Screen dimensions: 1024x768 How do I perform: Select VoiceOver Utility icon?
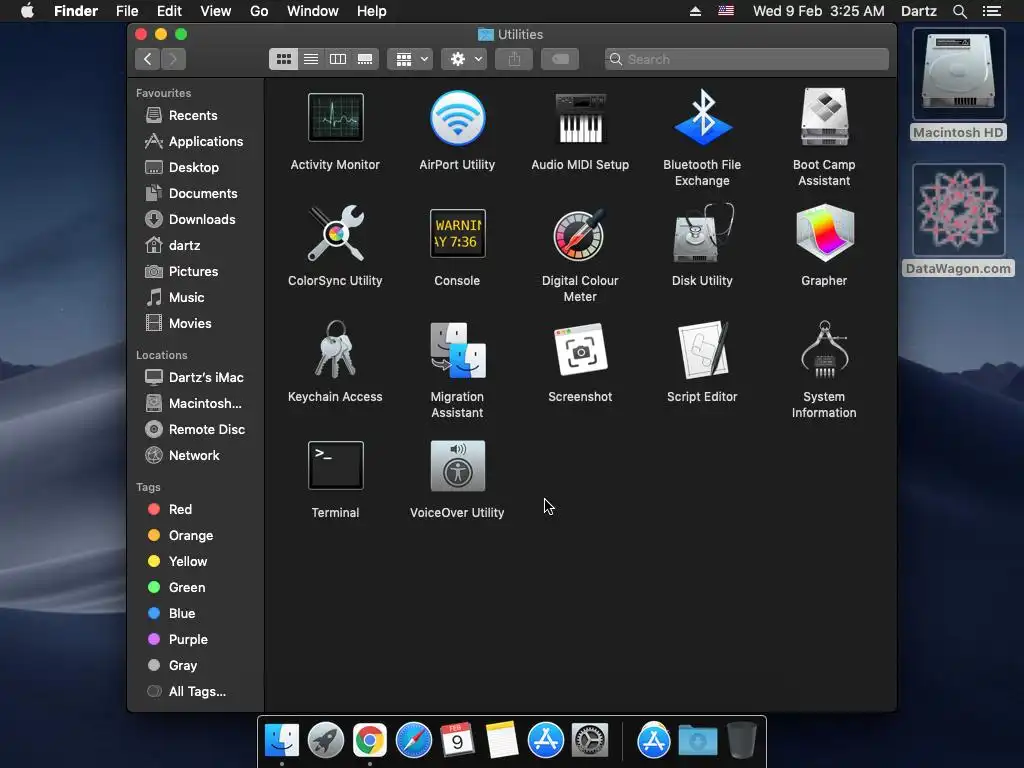tap(457, 466)
